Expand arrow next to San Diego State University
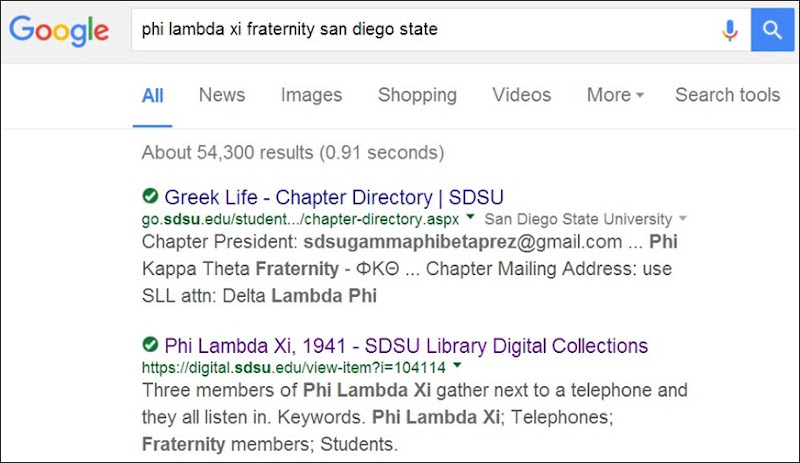Viewport: 800px width, 463px height. pyautogui.click(x=683, y=219)
